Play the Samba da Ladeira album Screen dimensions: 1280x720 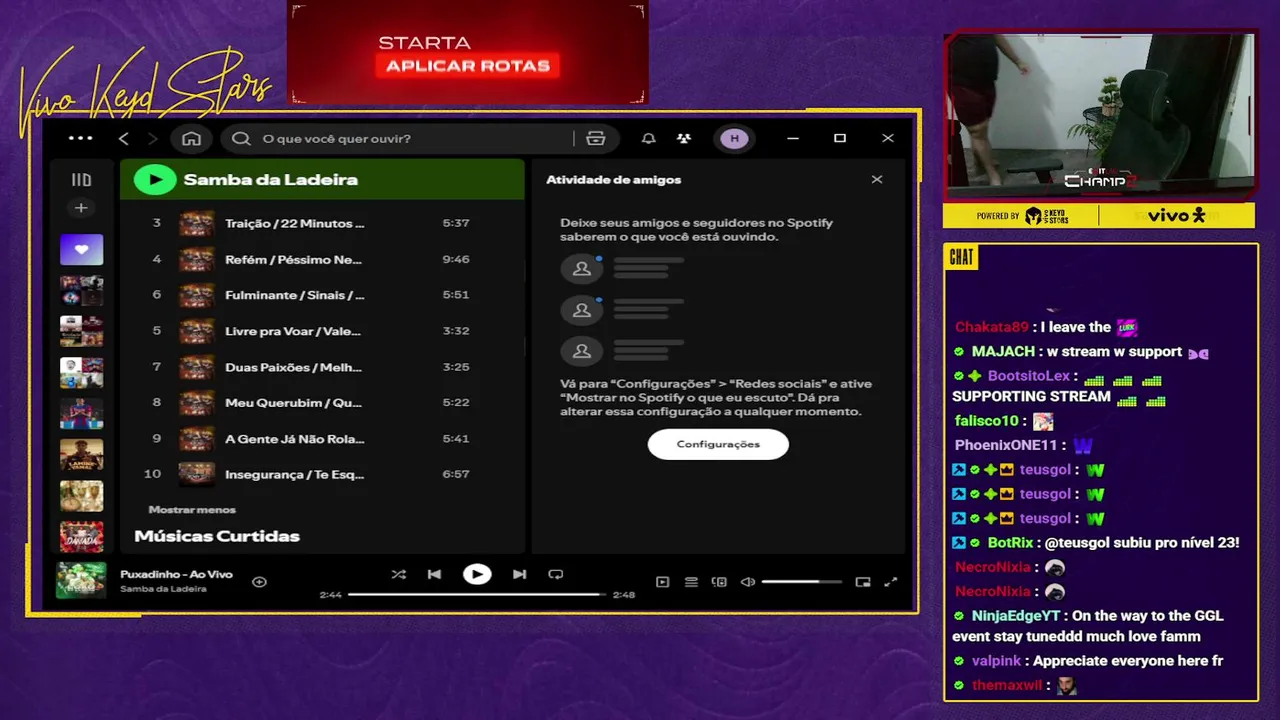point(155,180)
